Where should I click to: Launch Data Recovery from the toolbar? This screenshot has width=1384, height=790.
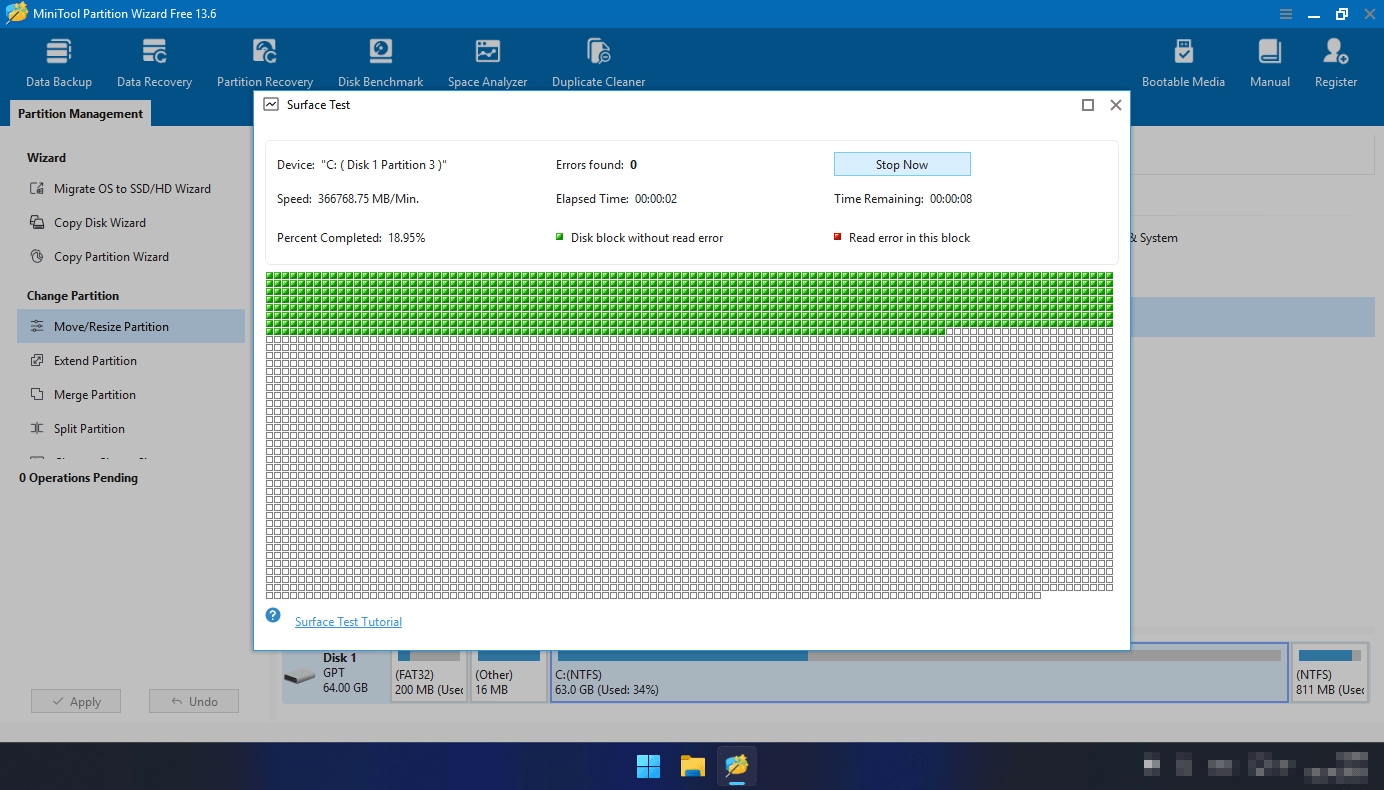tap(154, 63)
